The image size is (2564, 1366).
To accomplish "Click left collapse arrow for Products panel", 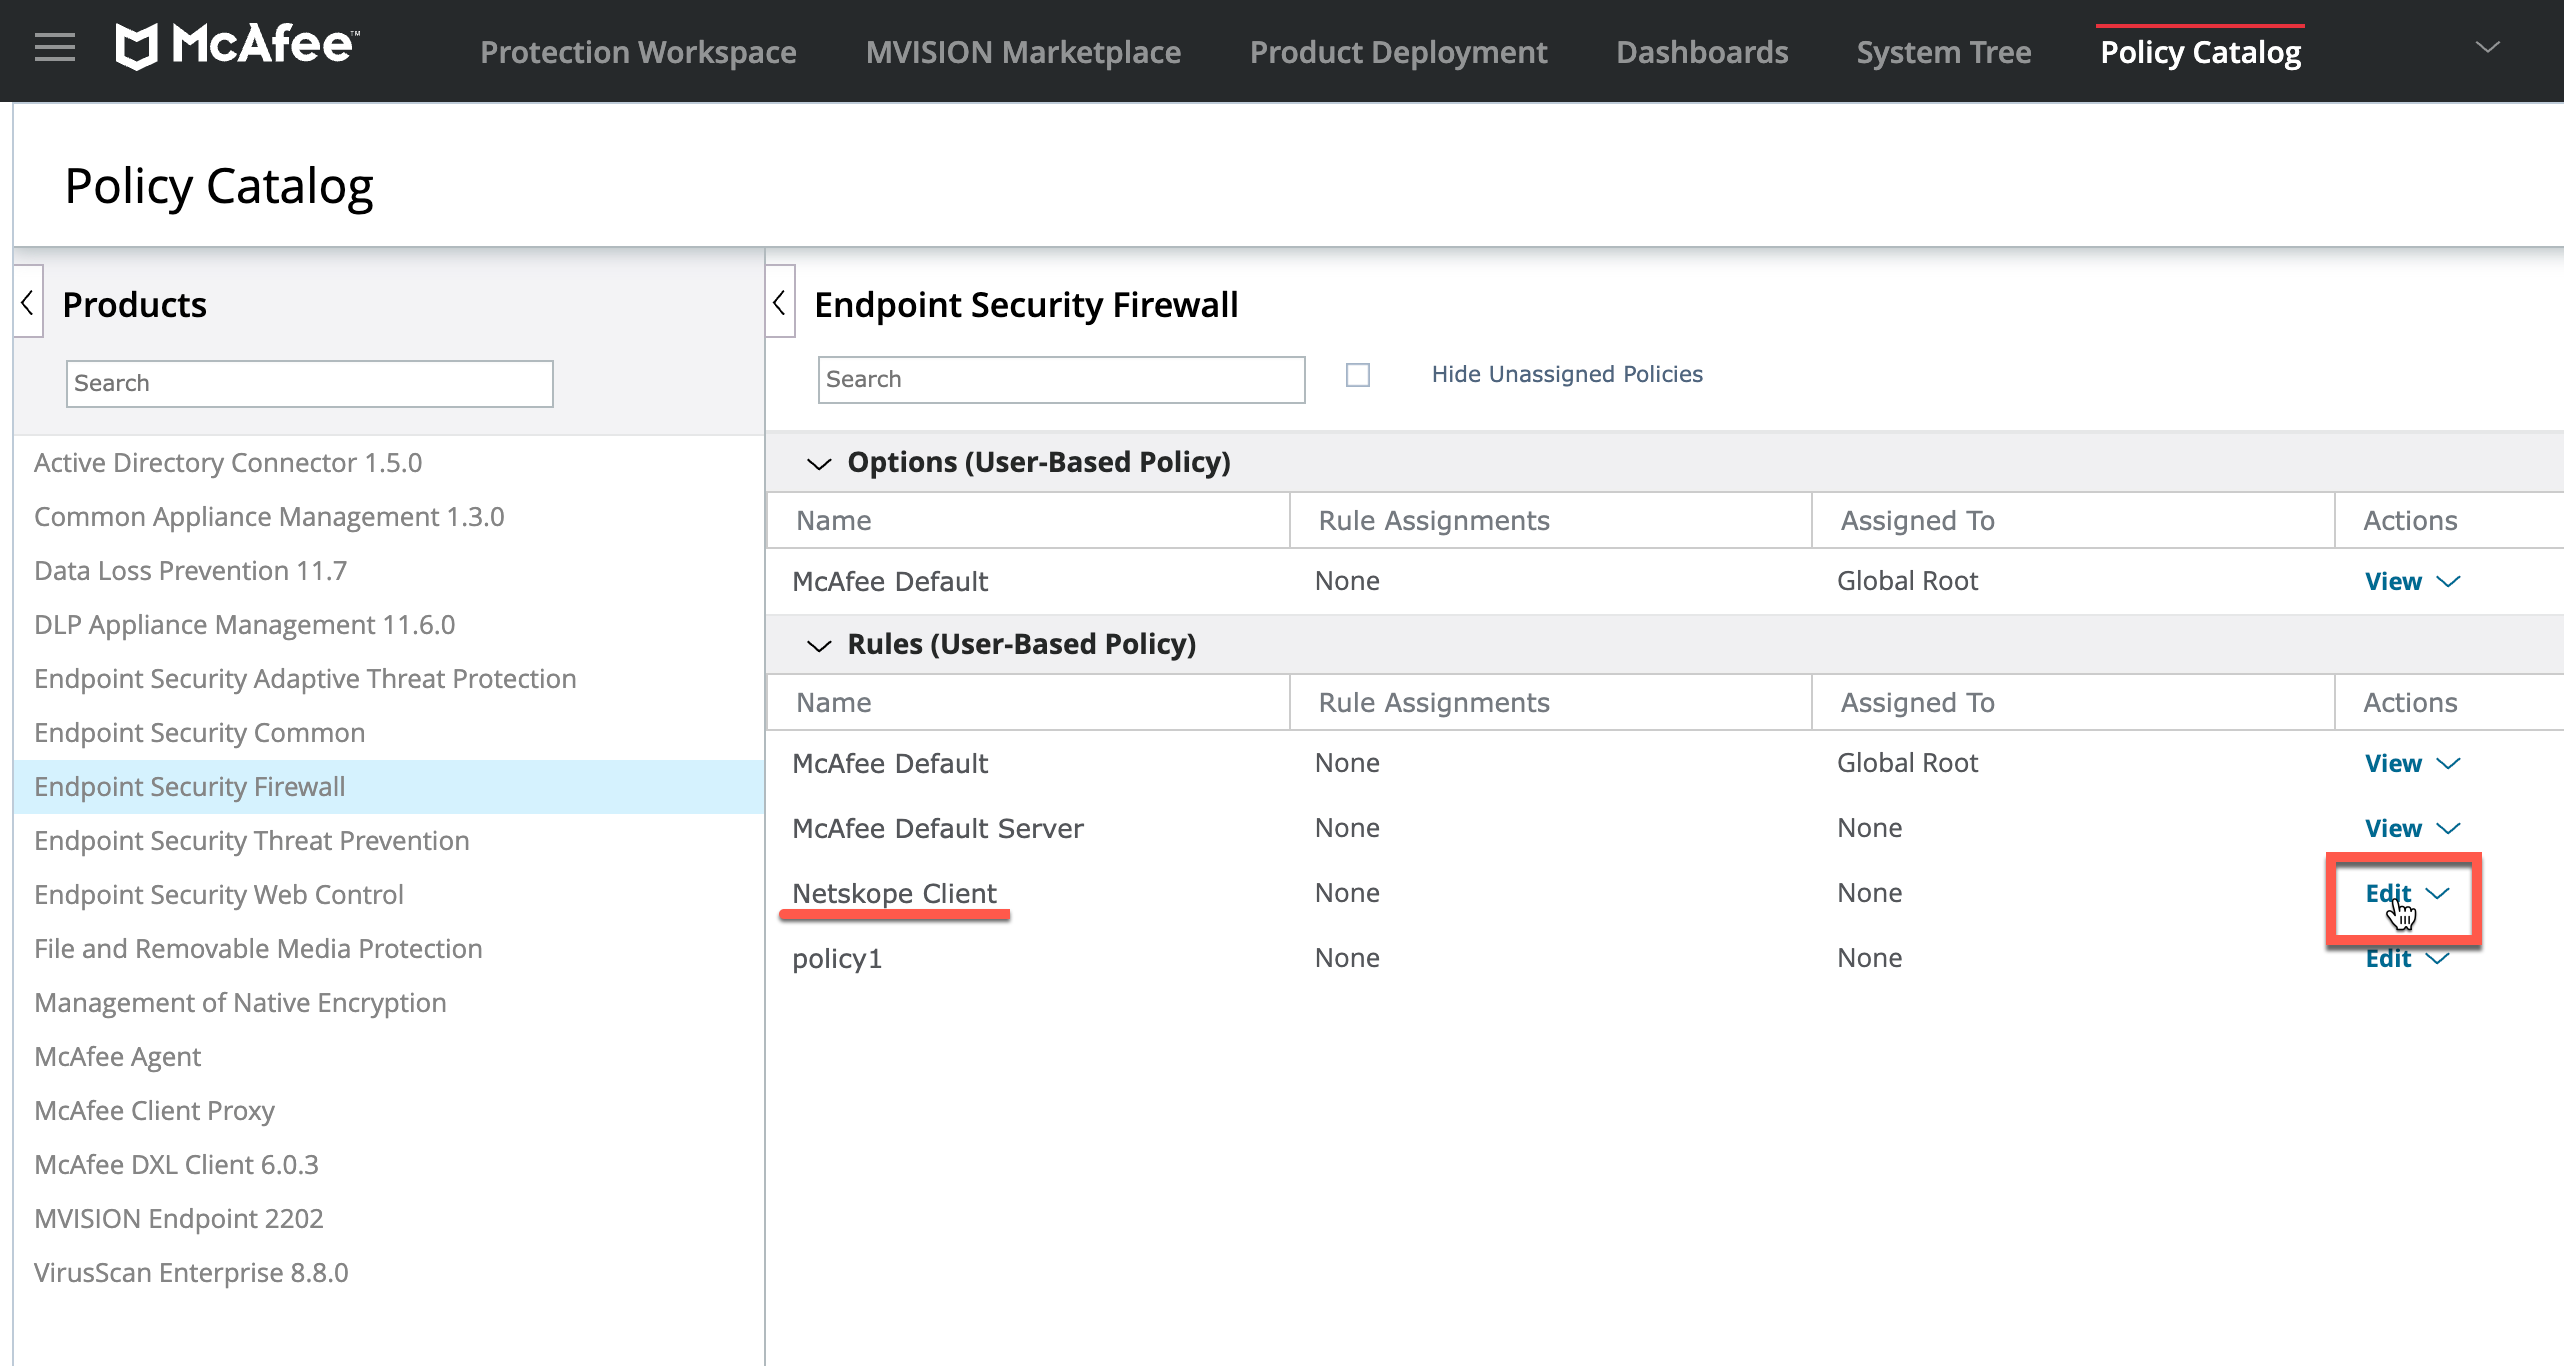I will [27, 305].
